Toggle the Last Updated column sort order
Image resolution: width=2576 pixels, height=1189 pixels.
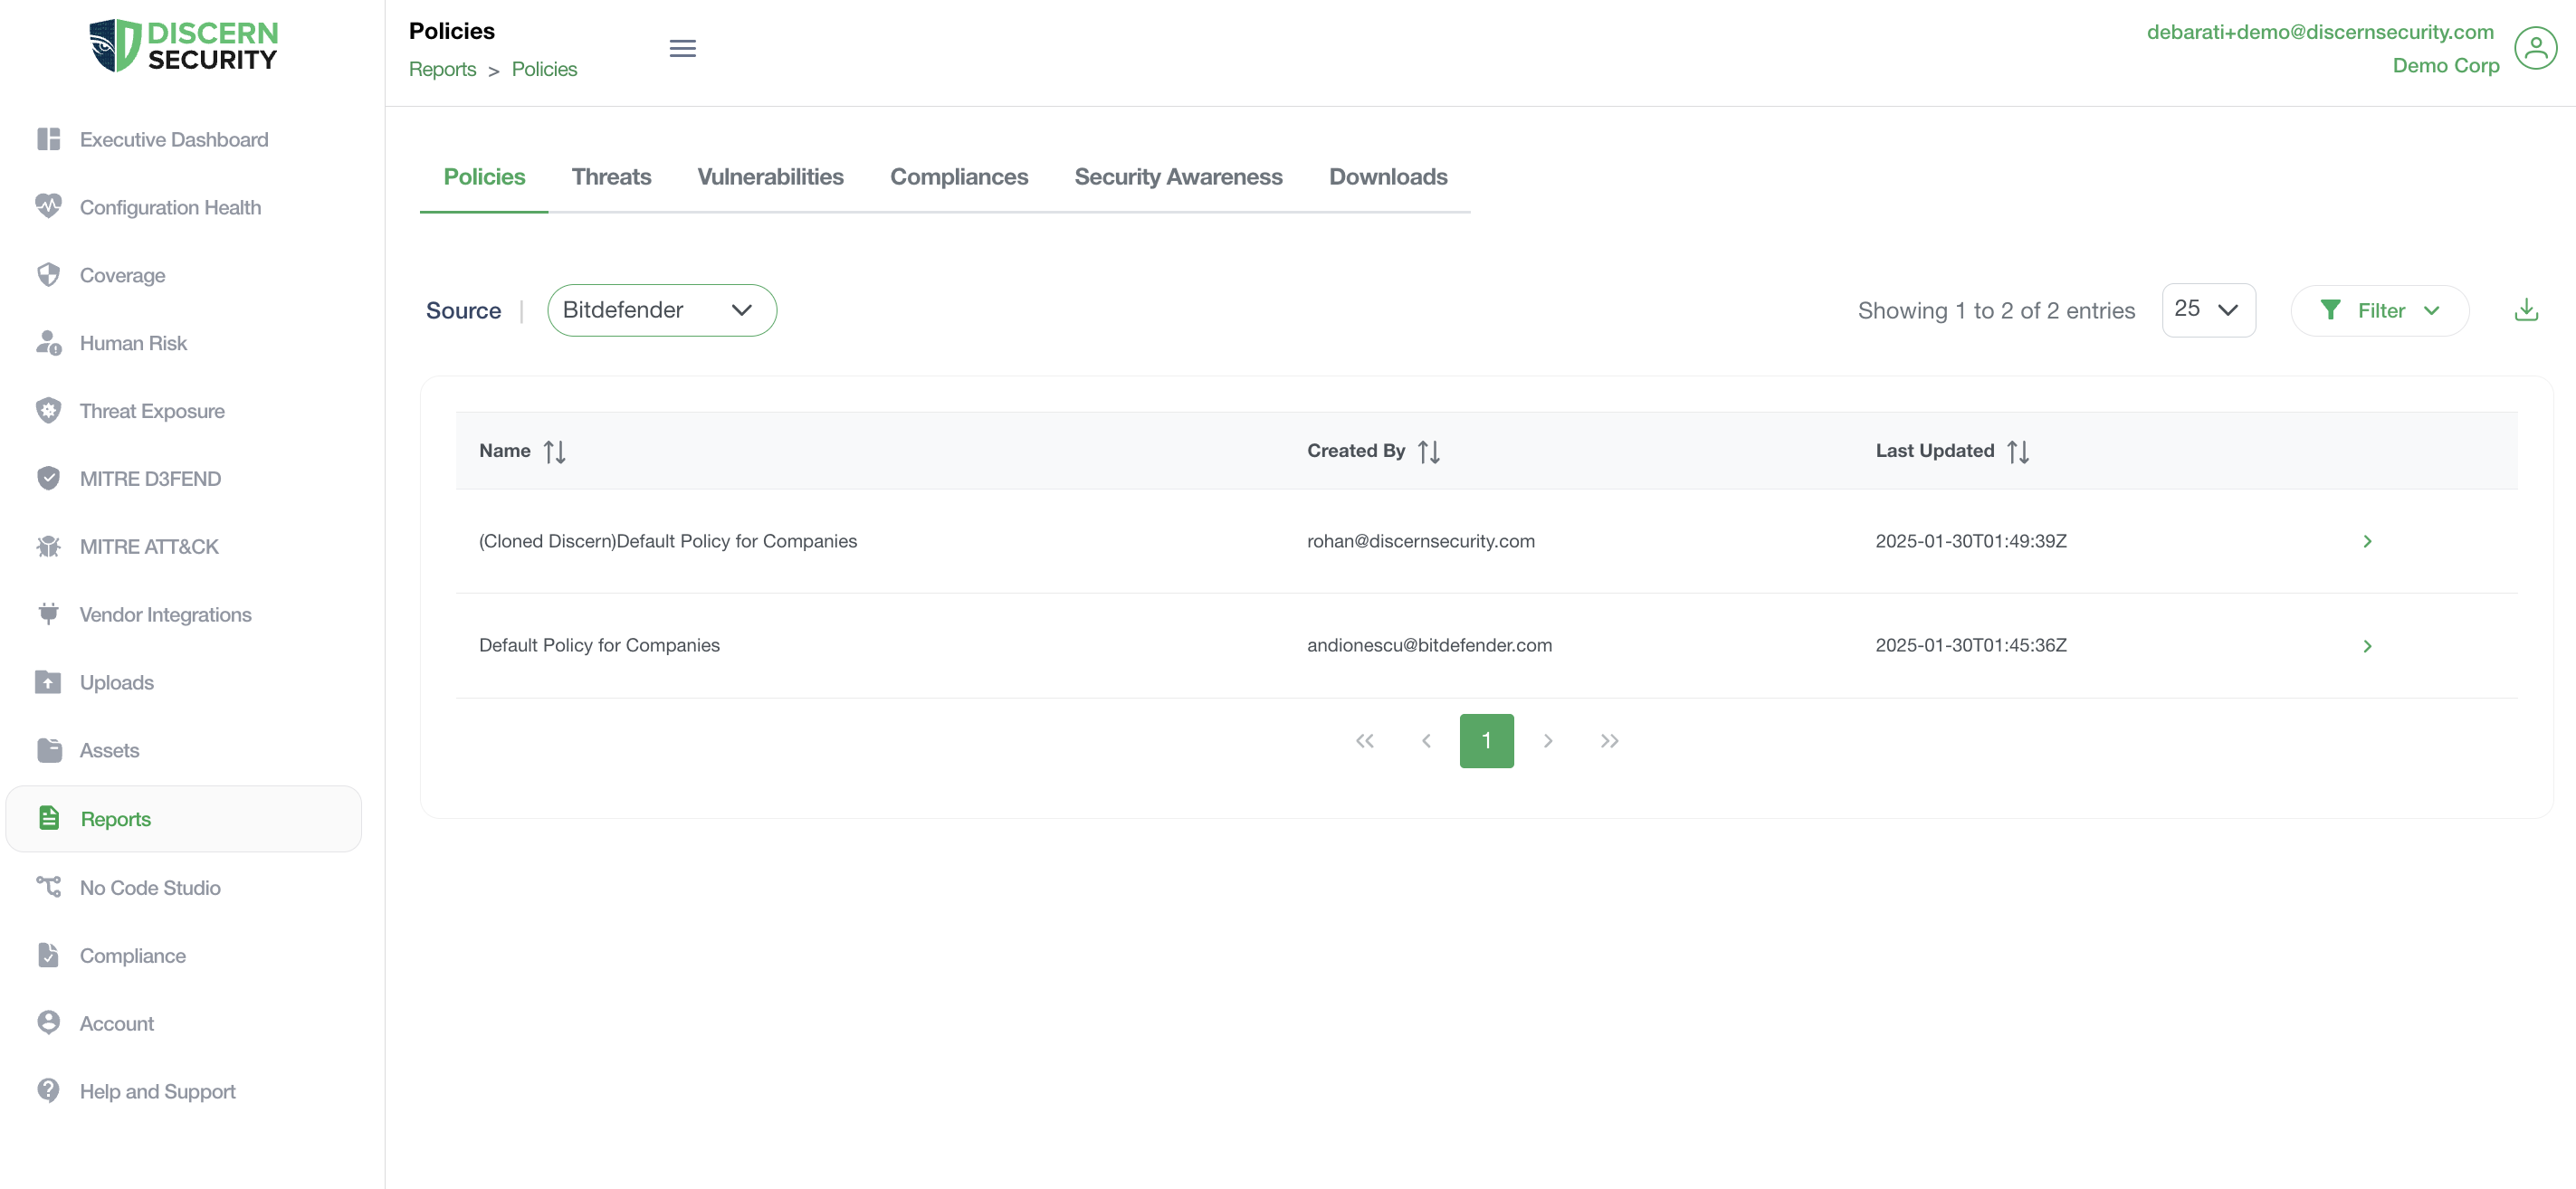[x=2019, y=450]
